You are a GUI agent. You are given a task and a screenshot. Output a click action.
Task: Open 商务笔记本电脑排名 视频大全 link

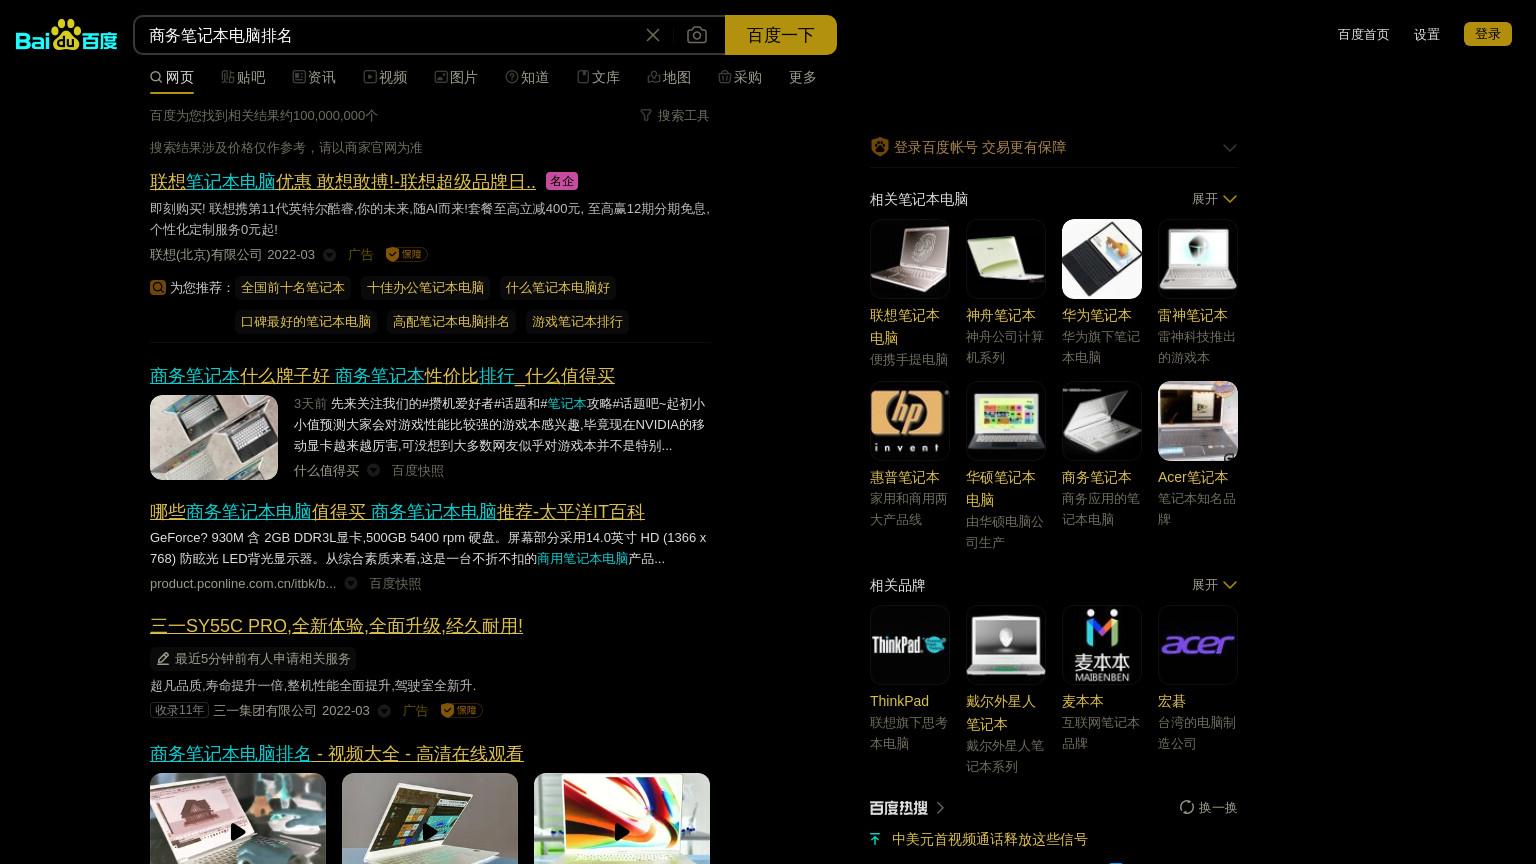point(337,754)
